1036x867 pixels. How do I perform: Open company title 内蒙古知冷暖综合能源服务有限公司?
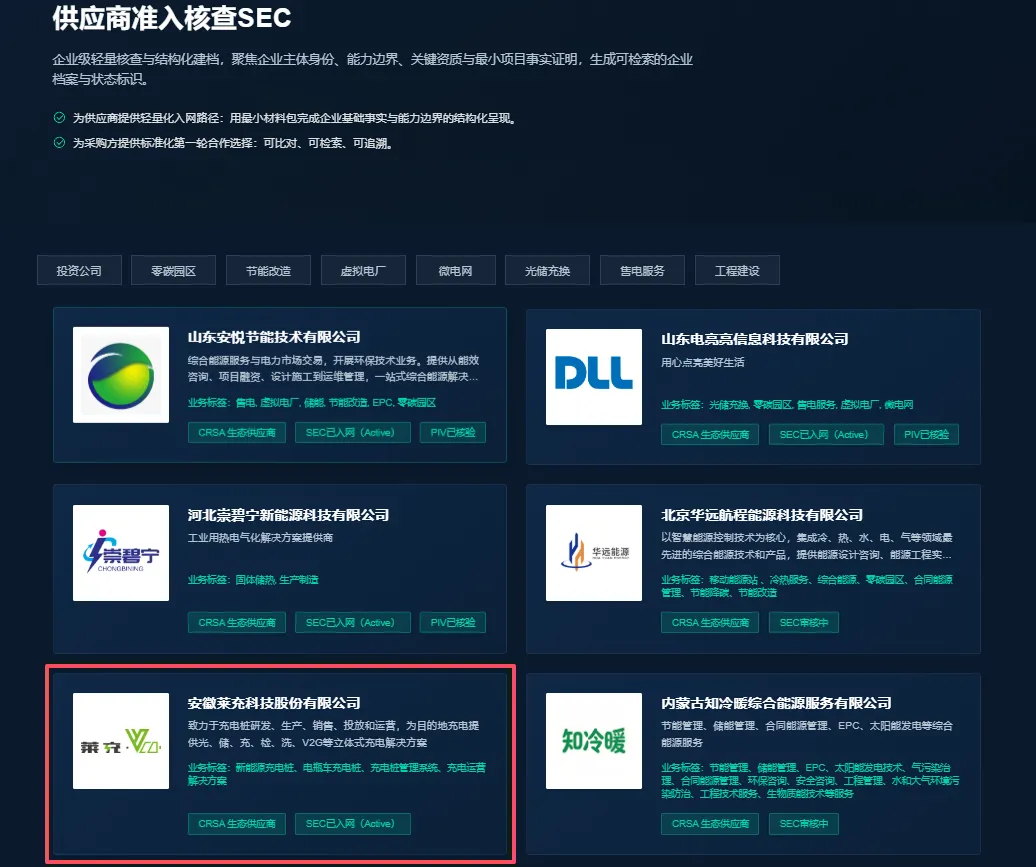coord(776,702)
